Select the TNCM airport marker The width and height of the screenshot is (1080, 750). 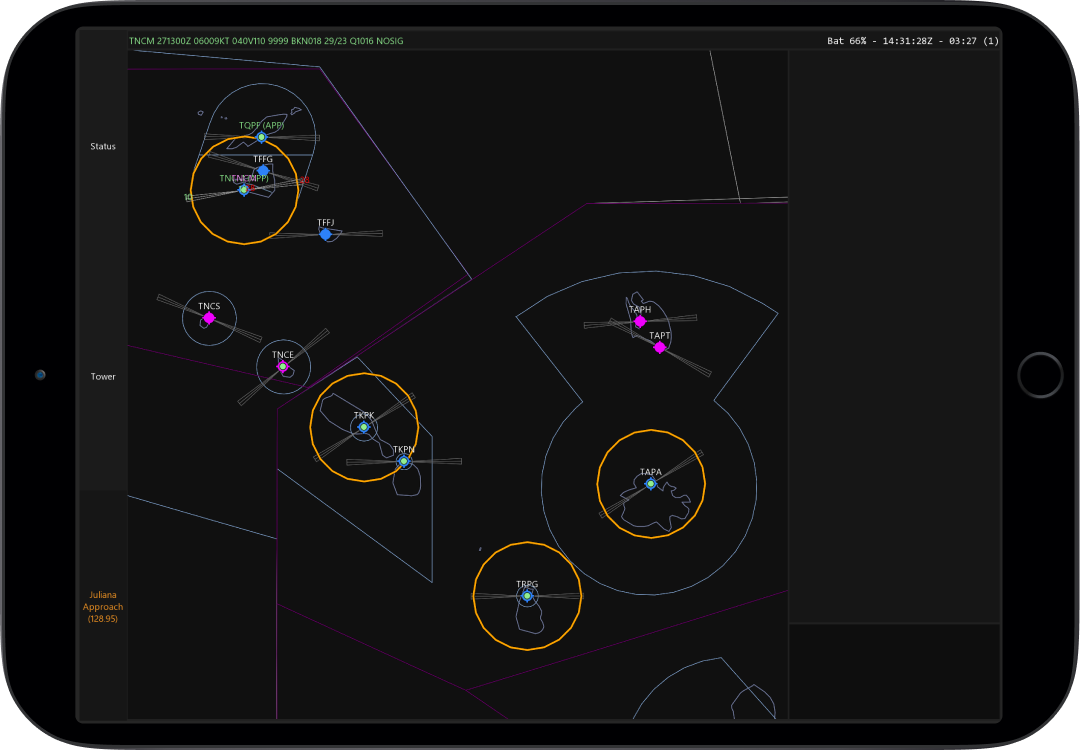(x=243, y=189)
